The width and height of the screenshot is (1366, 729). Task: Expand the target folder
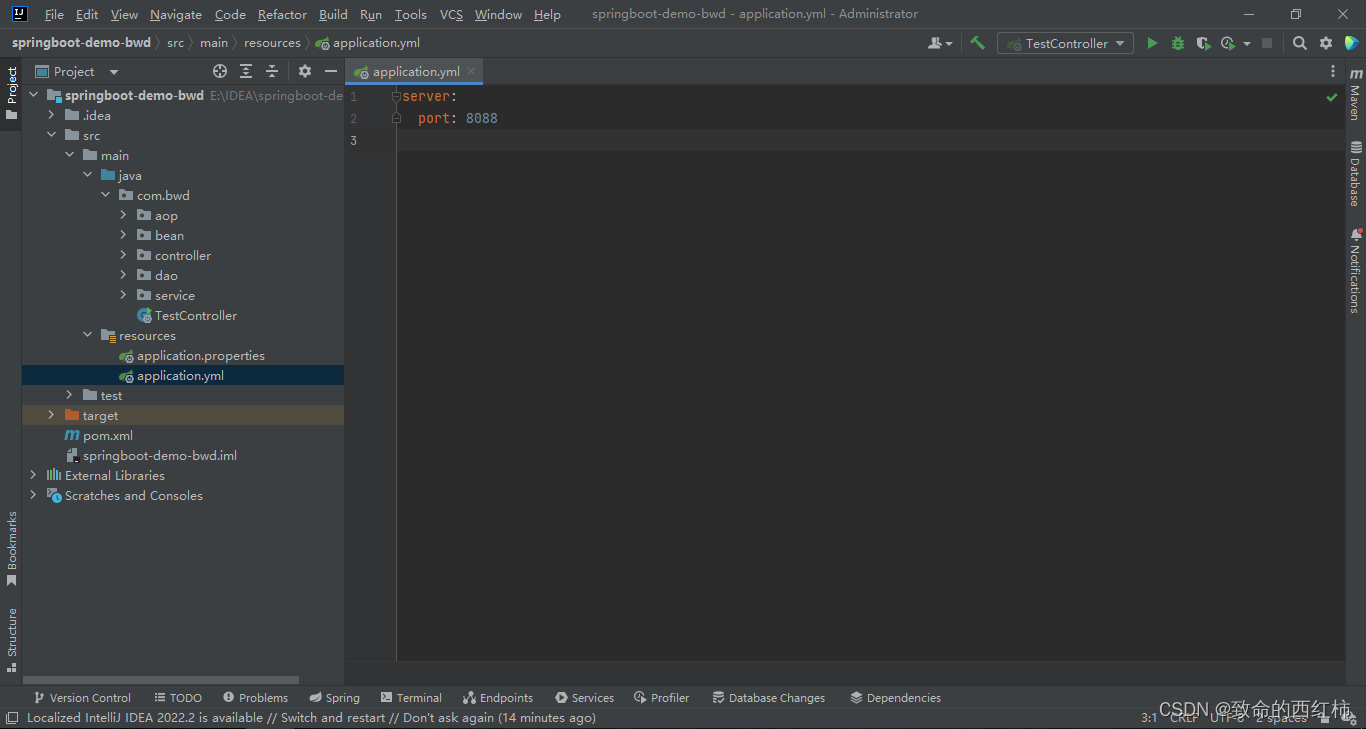pyautogui.click(x=52, y=415)
